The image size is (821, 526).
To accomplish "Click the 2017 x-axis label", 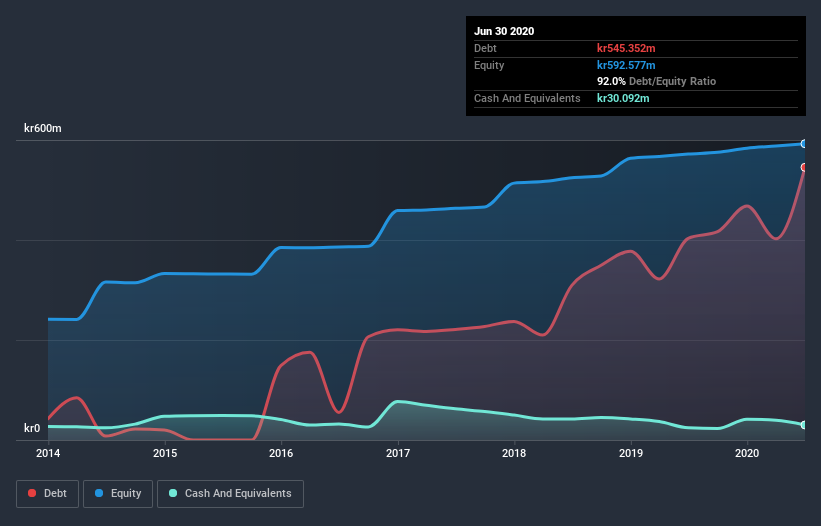I will [x=398, y=453].
